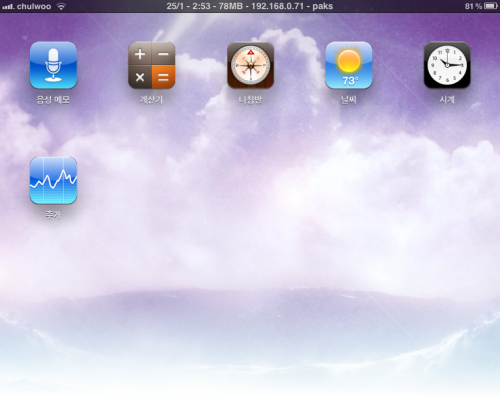
Task: Tap the 81 % battery percentage
Action: point(474,6)
